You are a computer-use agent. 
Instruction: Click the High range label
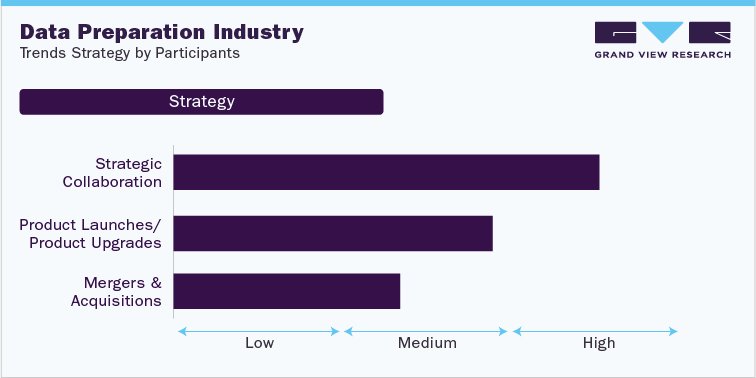tap(599, 343)
